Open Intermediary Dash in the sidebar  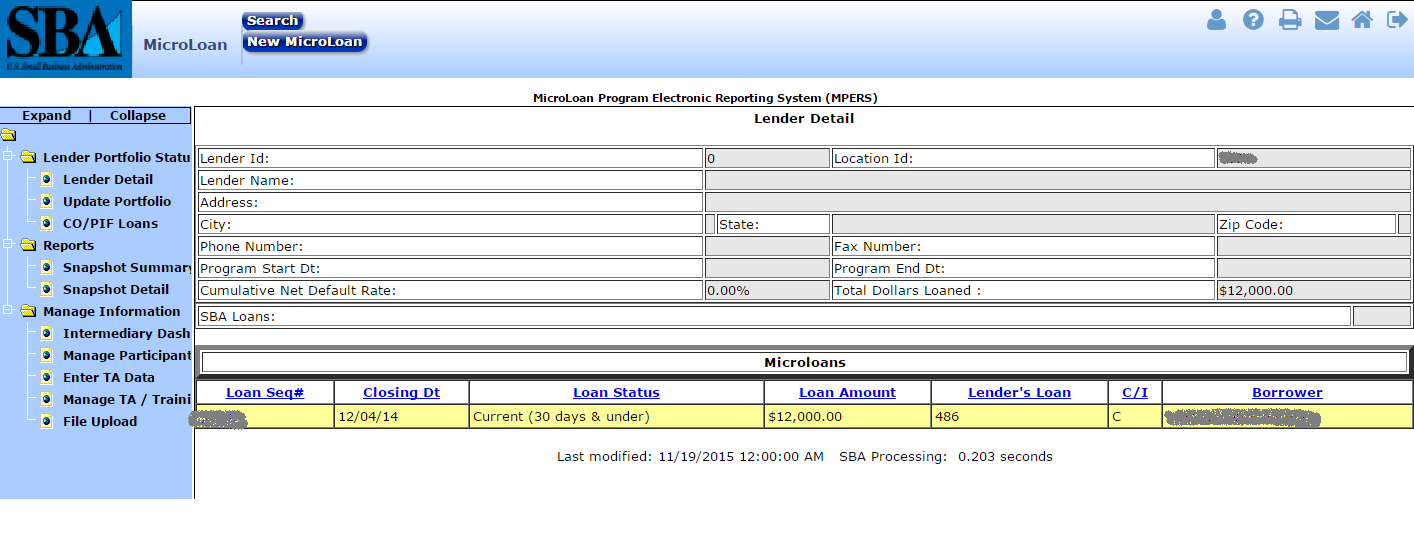[127, 333]
